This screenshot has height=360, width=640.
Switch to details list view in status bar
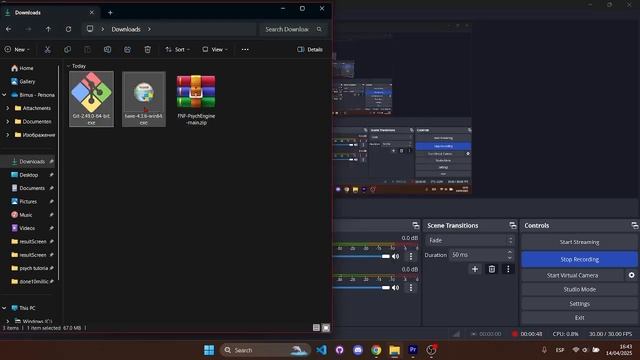coord(316,327)
